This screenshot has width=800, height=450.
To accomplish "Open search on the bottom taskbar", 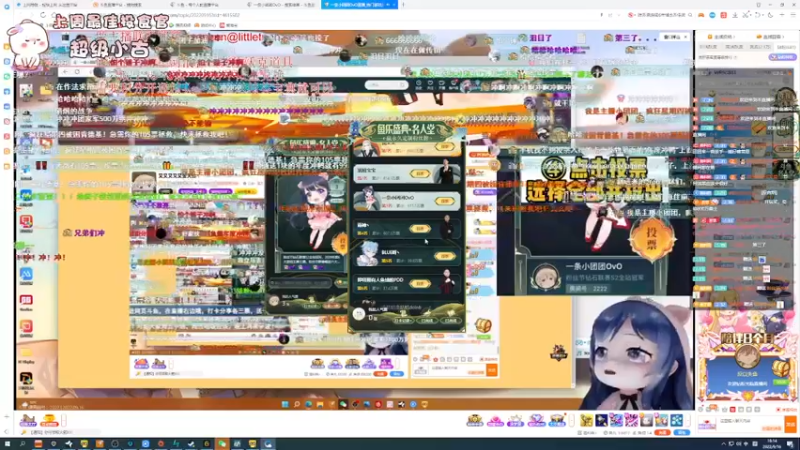I will [x=22, y=444].
